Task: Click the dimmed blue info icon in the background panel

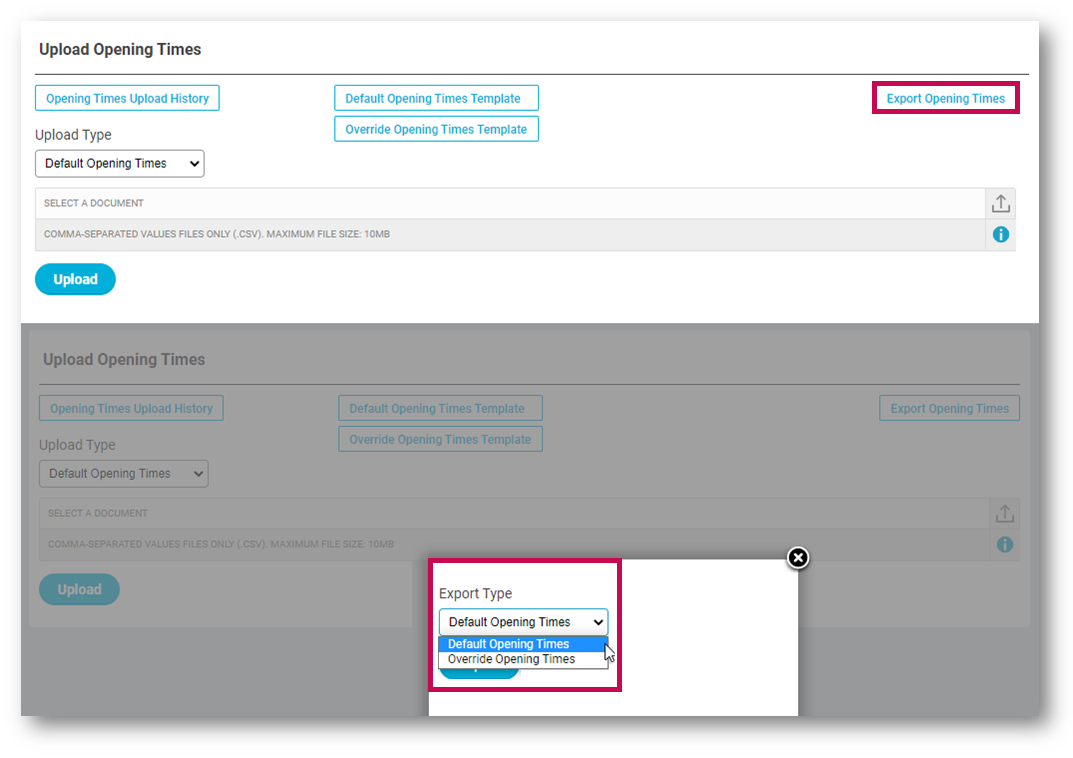Action: pyautogui.click(x=1004, y=545)
